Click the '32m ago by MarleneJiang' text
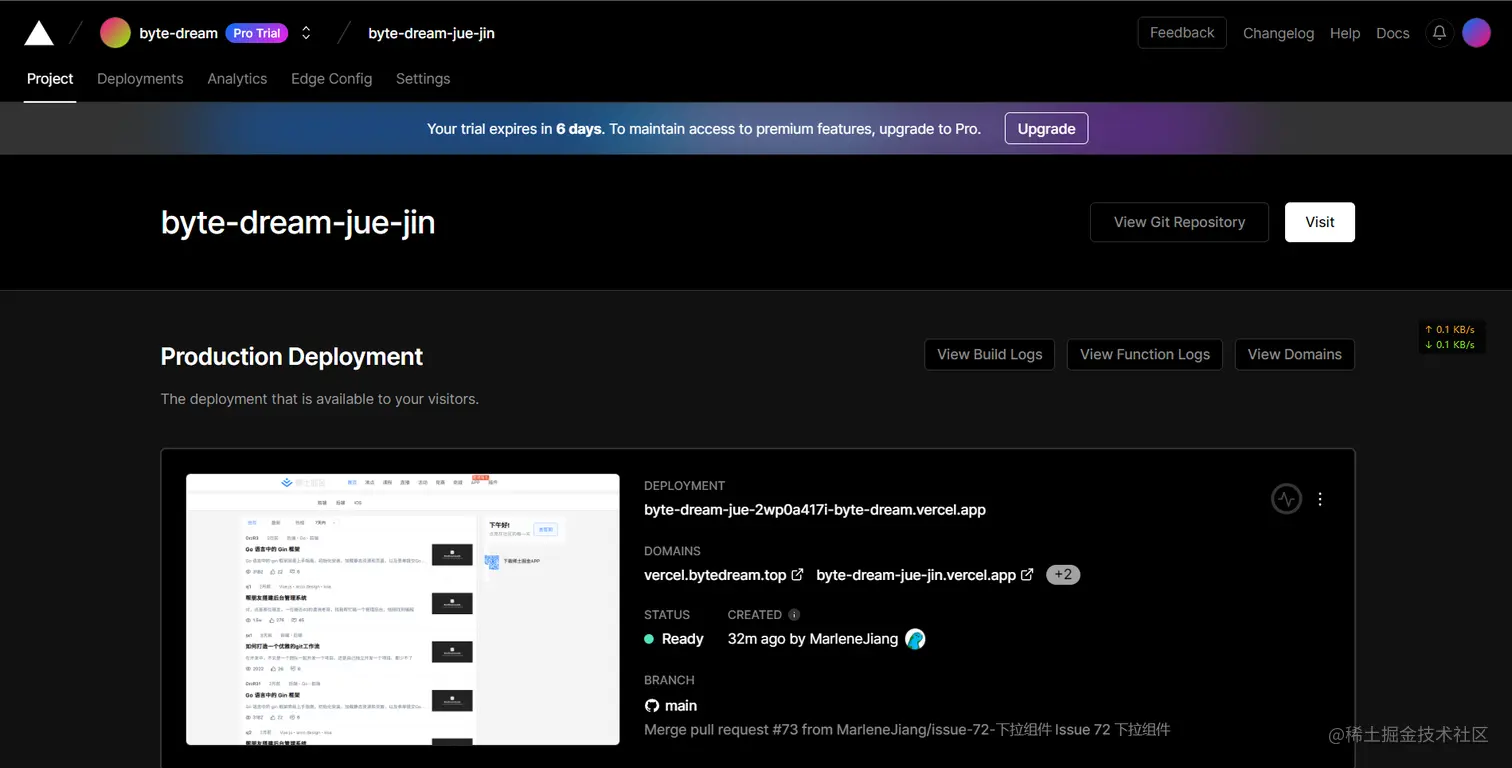This screenshot has width=1512, height=768. (x=813, y=639)
